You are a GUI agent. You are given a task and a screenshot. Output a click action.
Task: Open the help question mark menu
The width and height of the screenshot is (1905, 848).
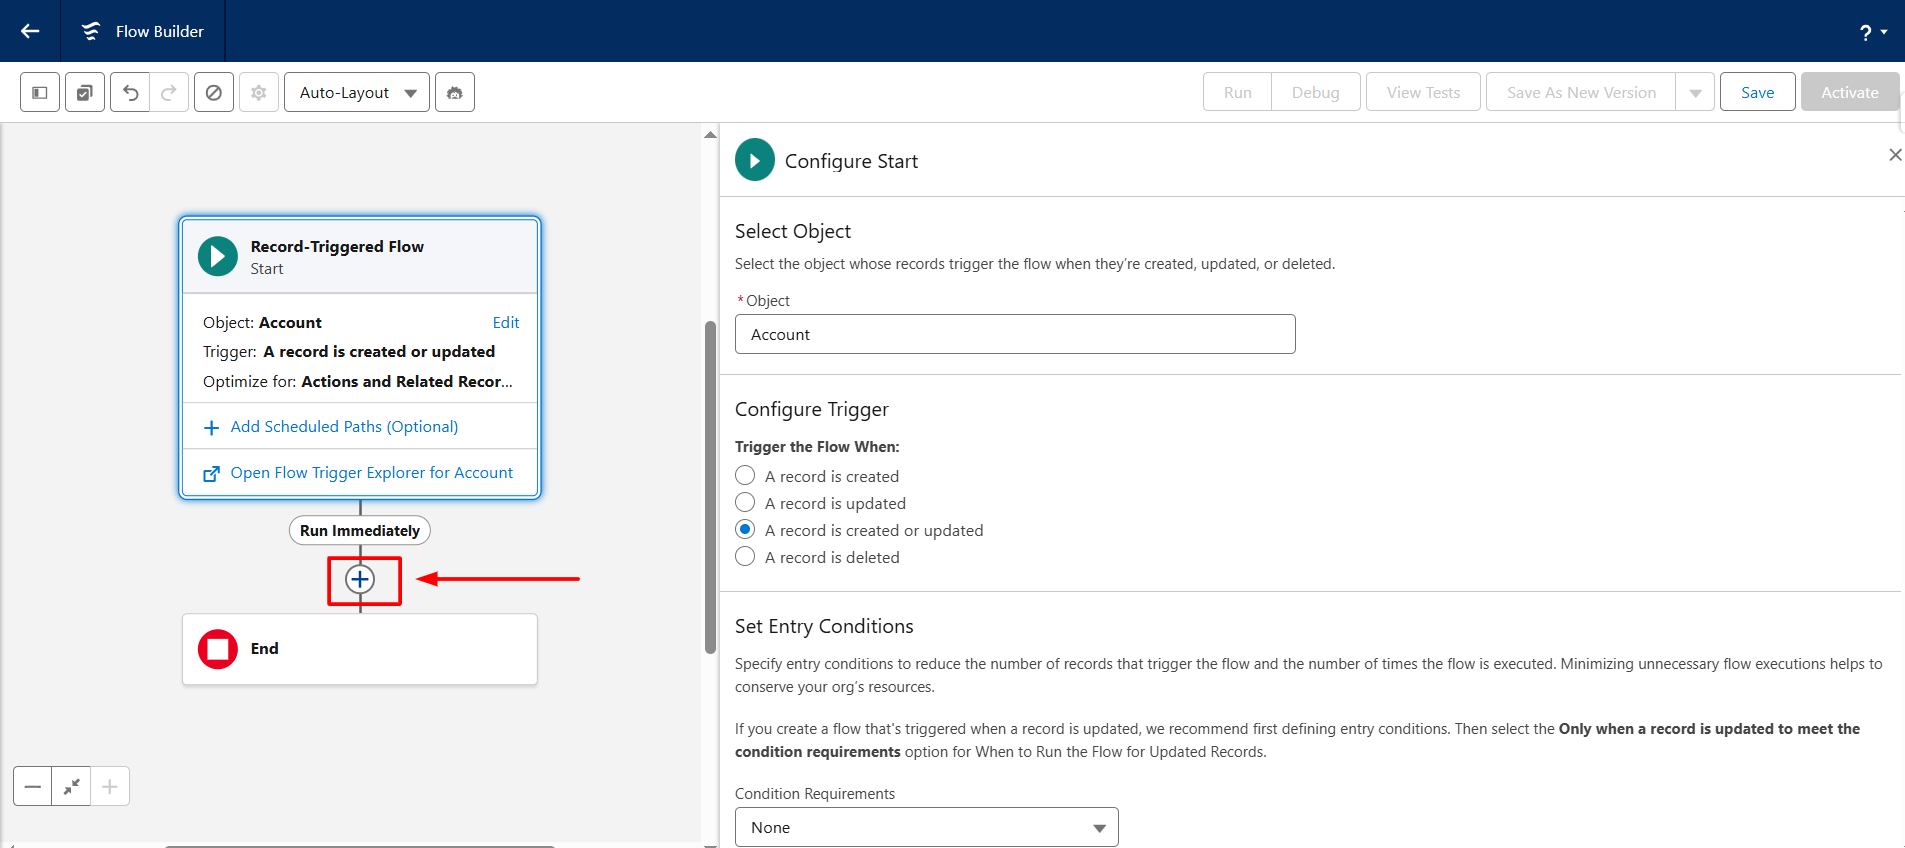point(1872,32)
